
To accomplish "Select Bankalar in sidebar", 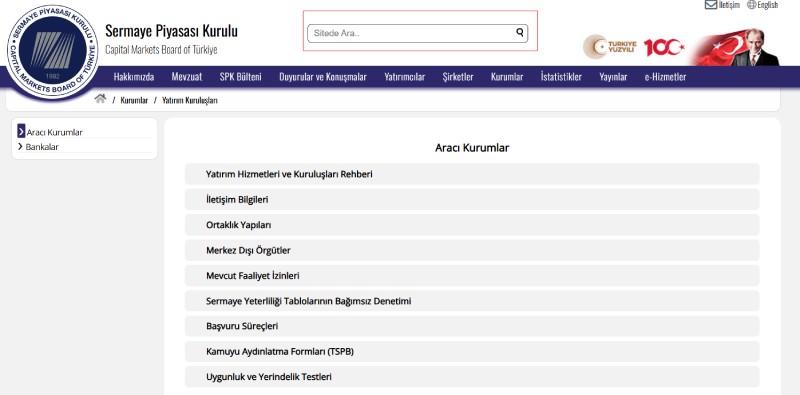I will click(x=42, y=147).
